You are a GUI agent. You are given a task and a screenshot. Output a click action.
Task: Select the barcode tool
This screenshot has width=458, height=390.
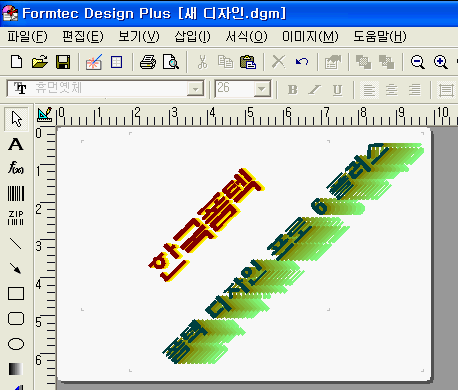coord(16,193)
